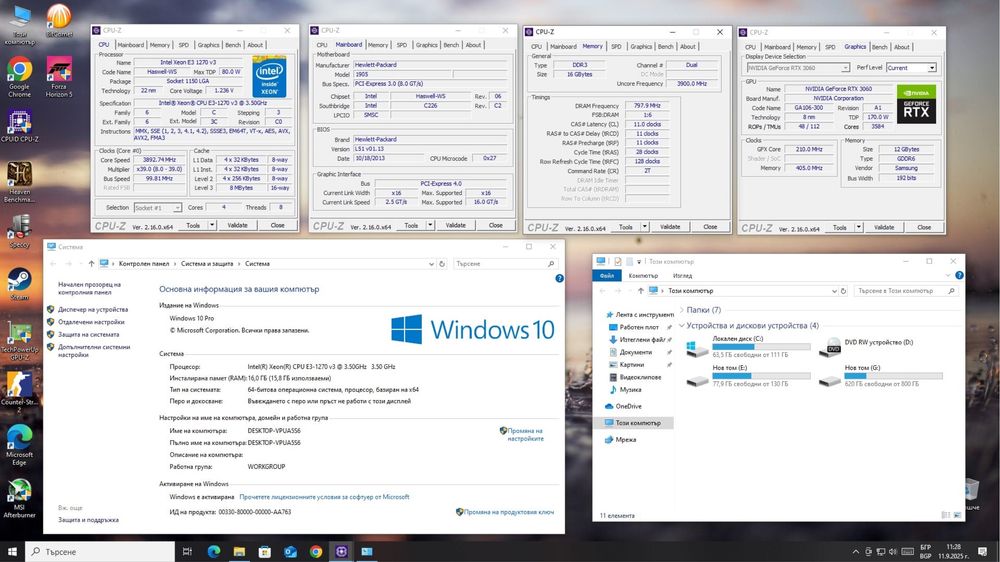Switch to Memory tab in CPU-Z Mainboard window

[x=378, y=45]
